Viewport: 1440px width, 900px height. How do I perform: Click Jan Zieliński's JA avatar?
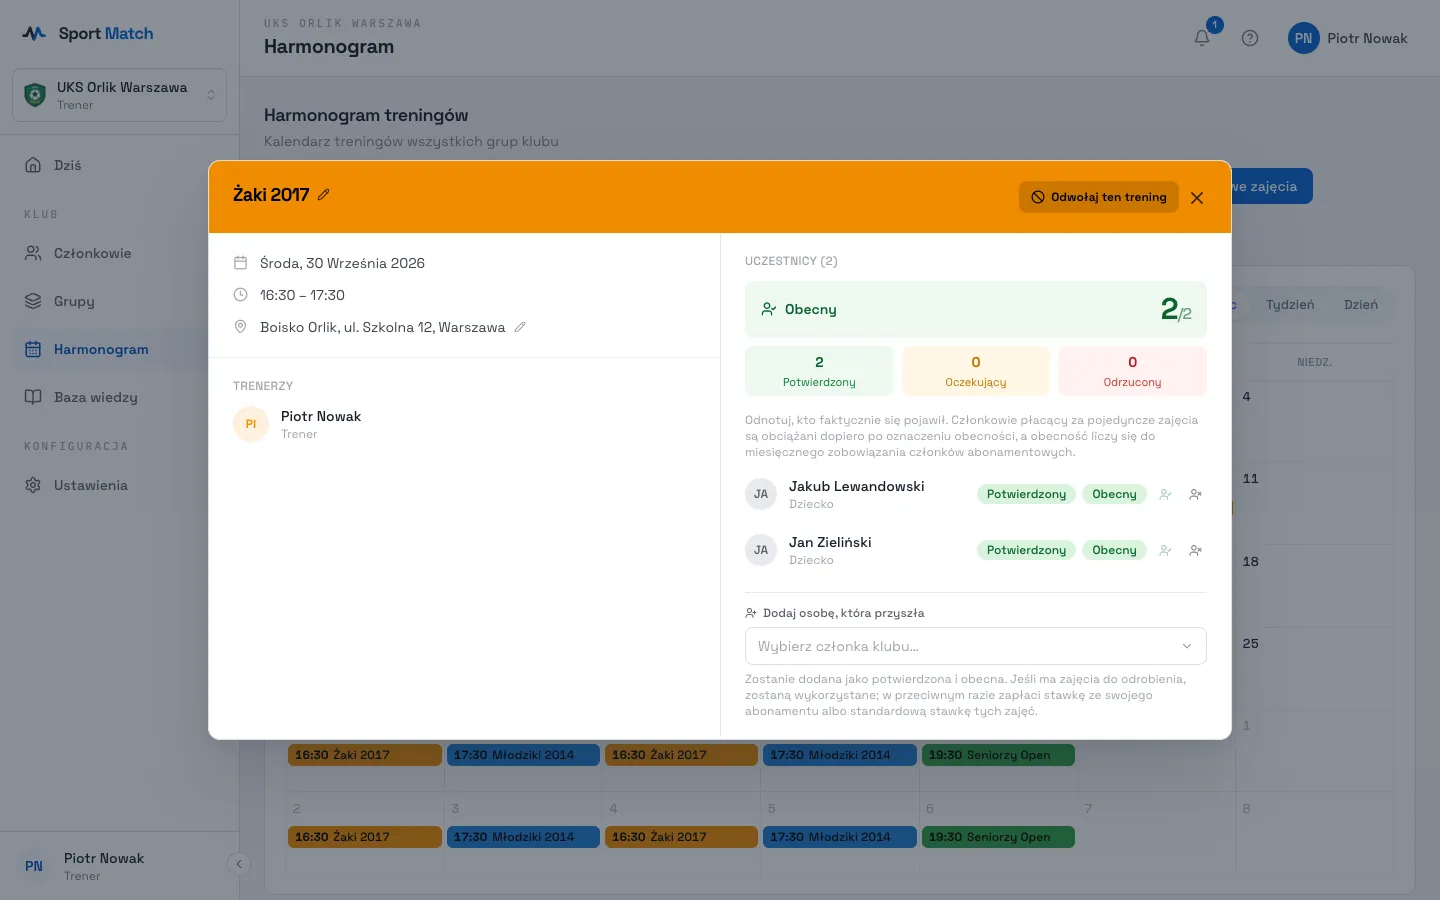coord(761,550)
